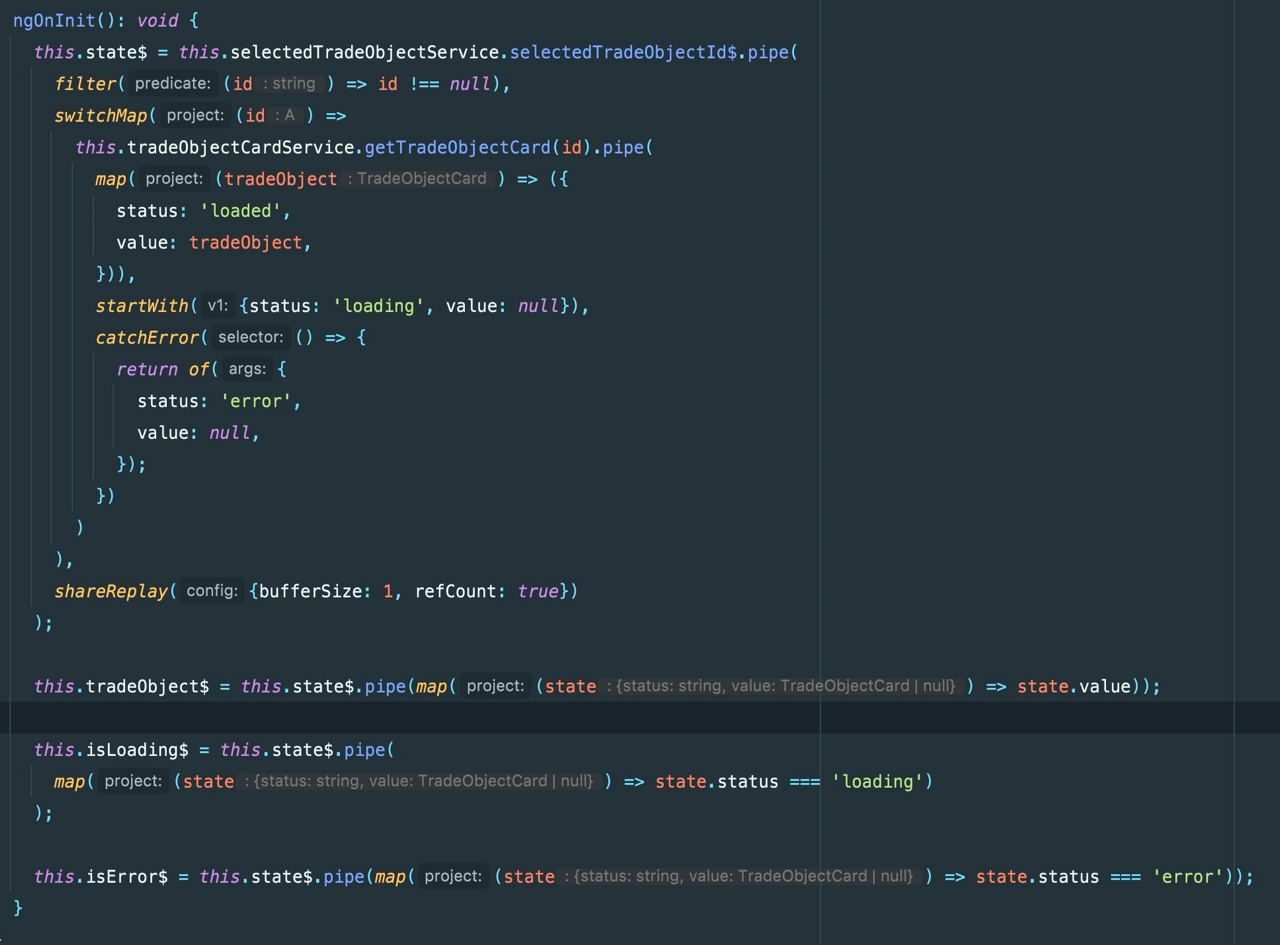This screenshot has width=1280, height=945.
Task: Click 'loading' string inside startWith
Action: coord(379,306)
